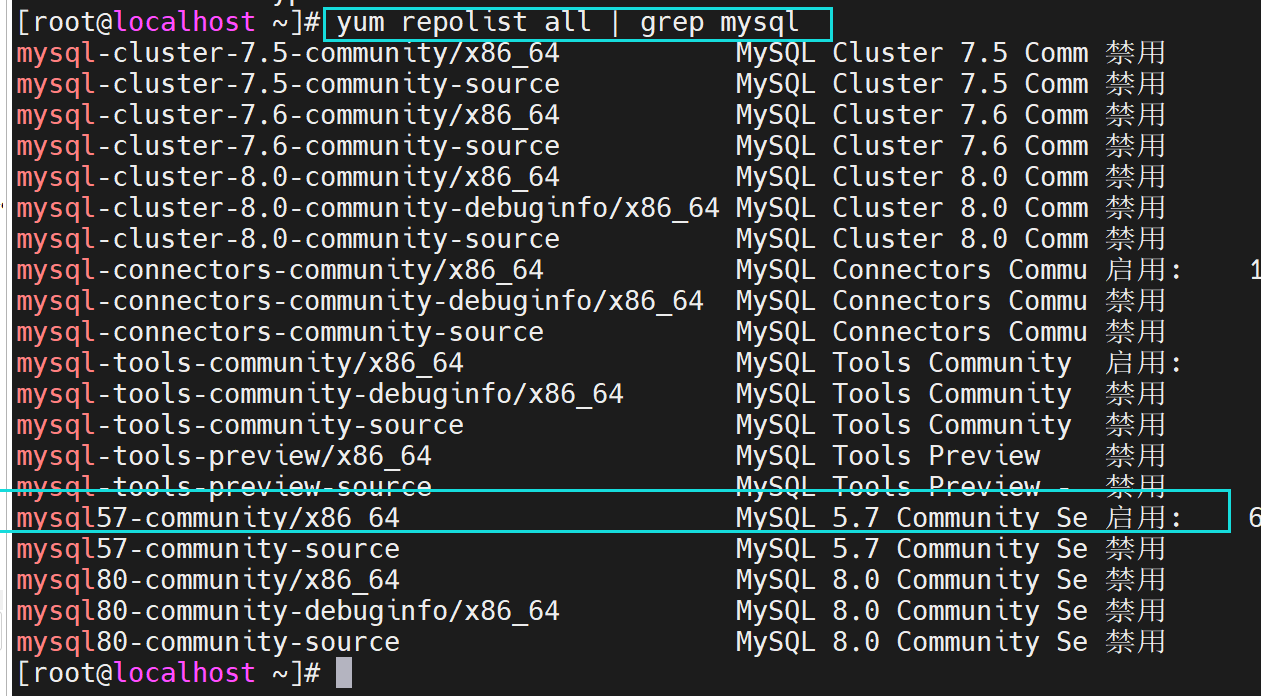Click the mysql57-community/x86_64 repo name
This screenshot has width=1261, height=696.
point(208,518)
